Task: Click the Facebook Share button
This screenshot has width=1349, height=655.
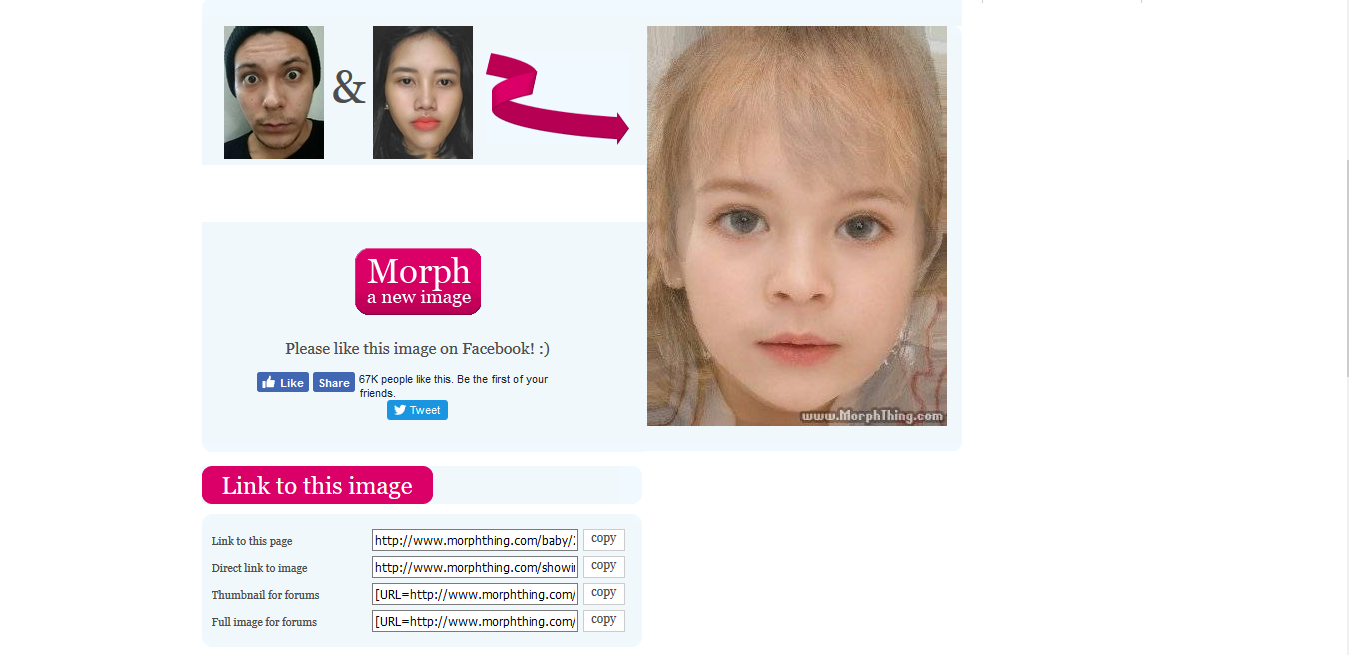Action: (334, 382)
